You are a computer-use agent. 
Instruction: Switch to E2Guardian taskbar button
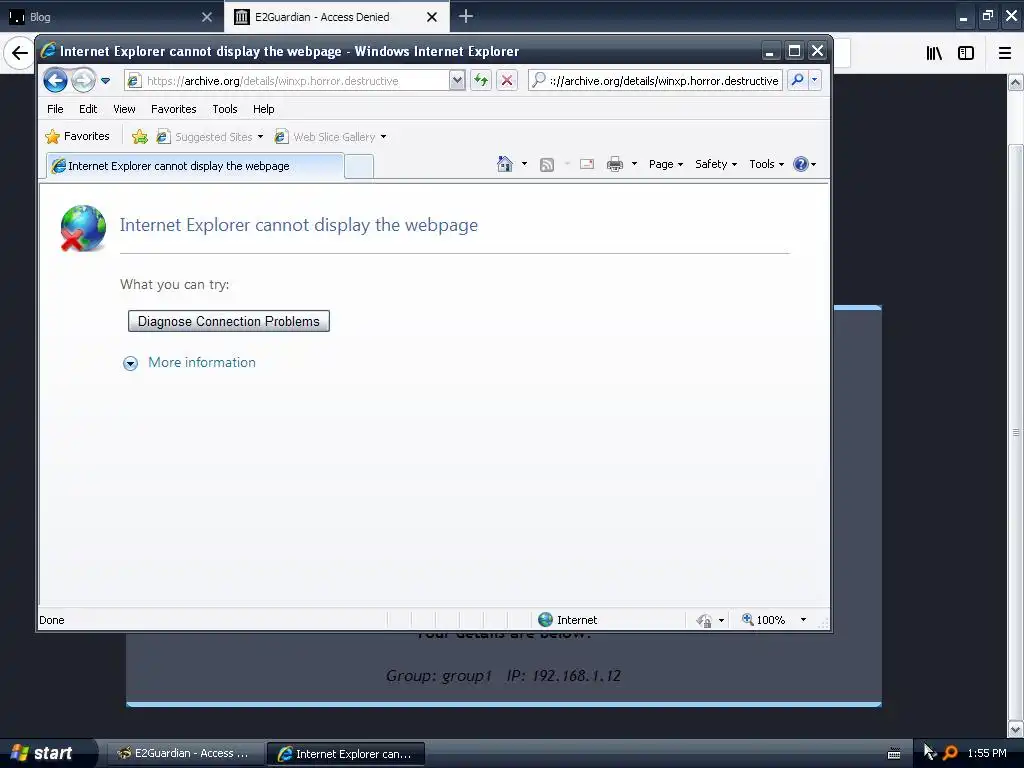tap(184, 753)
